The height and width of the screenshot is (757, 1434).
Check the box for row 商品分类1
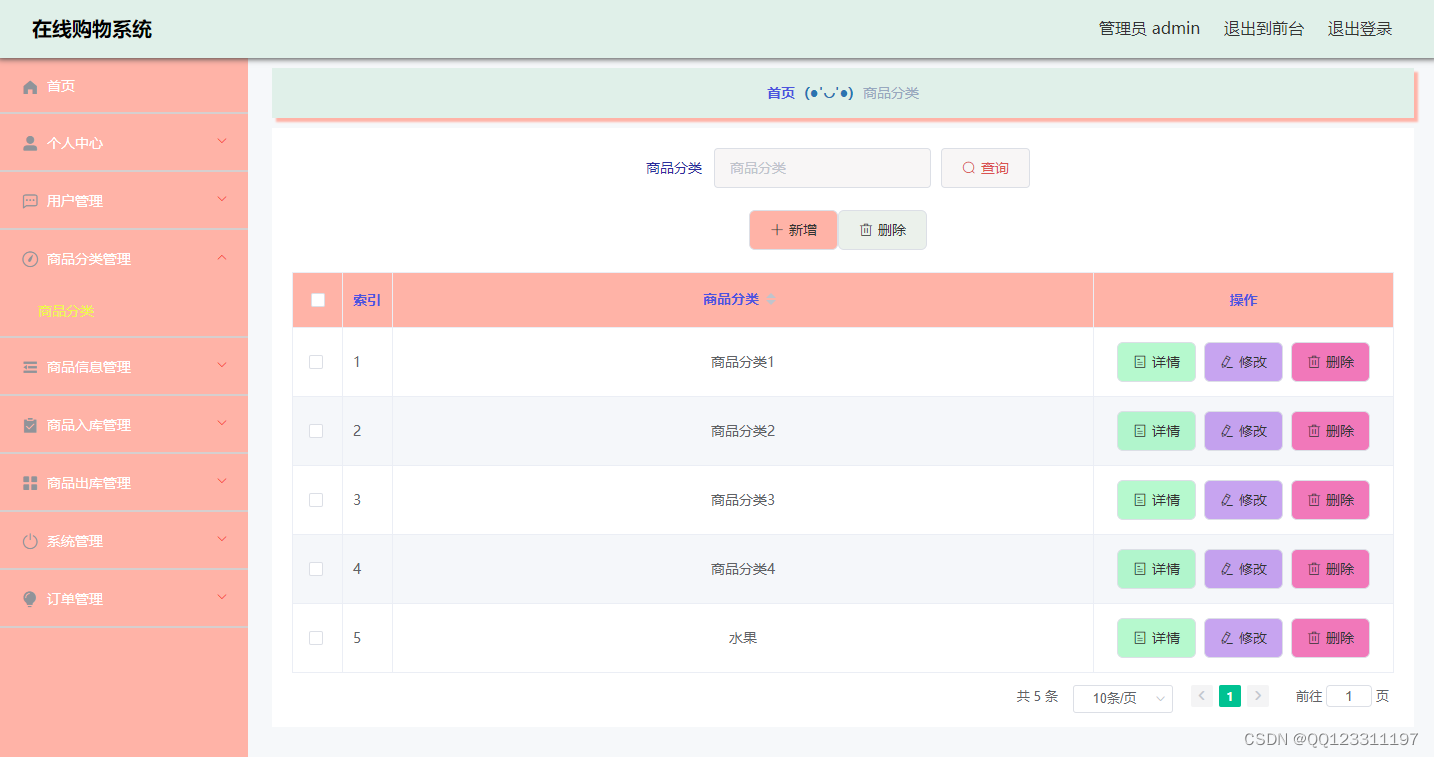coord(316,362)
